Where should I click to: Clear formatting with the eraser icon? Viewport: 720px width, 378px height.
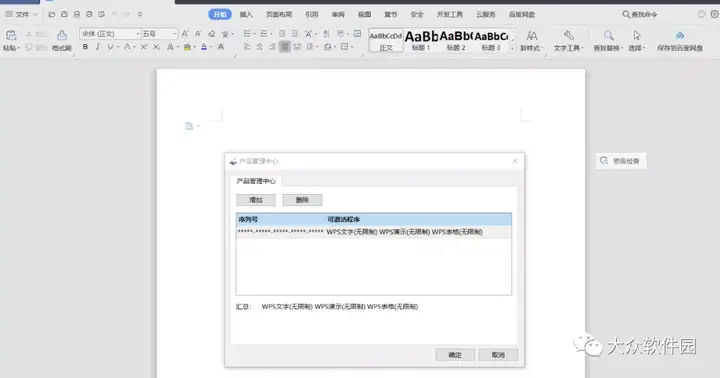point(211,34)
